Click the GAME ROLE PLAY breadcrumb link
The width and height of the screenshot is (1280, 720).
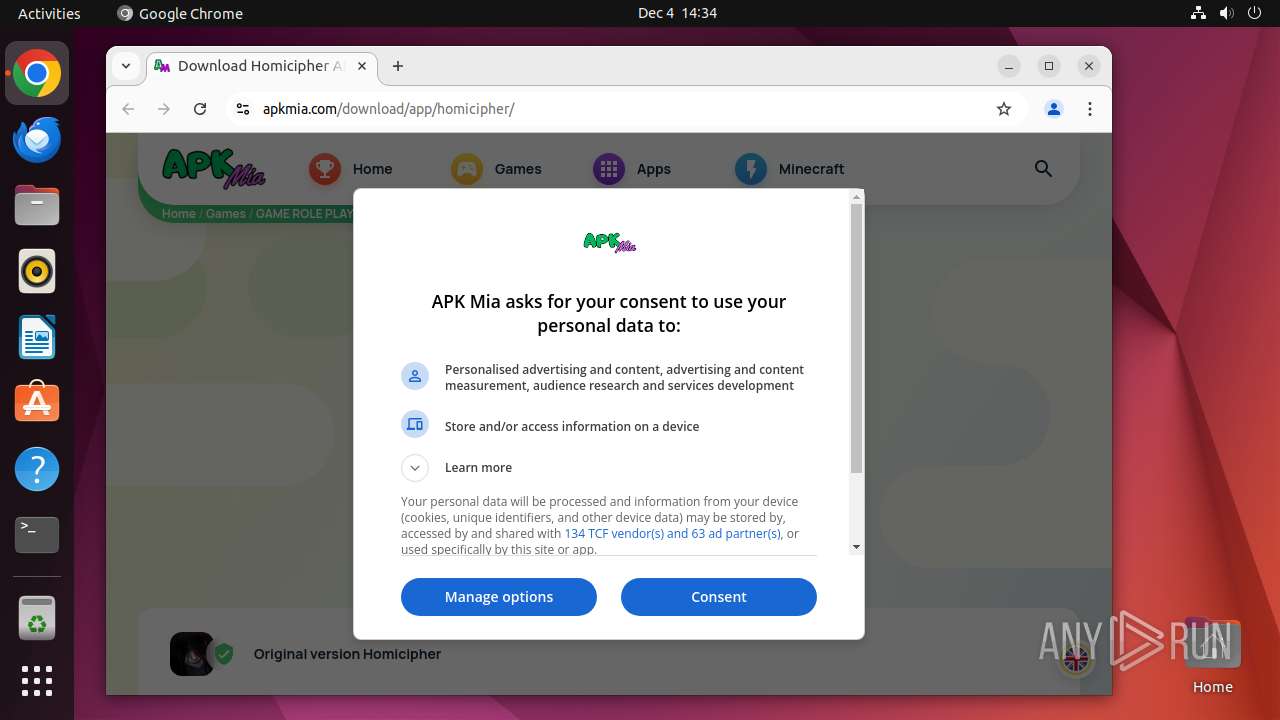coord(305,214)
